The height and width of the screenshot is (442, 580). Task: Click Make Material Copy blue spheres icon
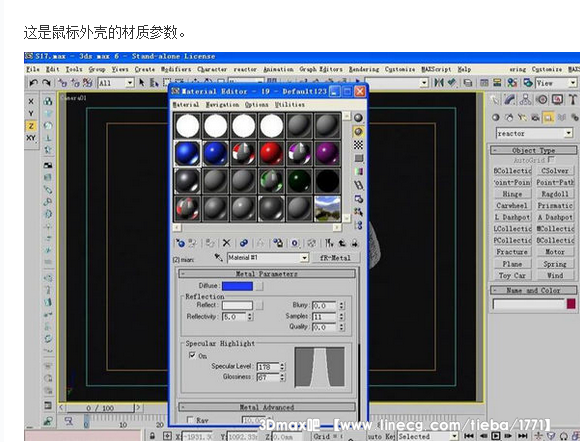coord(244,243)
